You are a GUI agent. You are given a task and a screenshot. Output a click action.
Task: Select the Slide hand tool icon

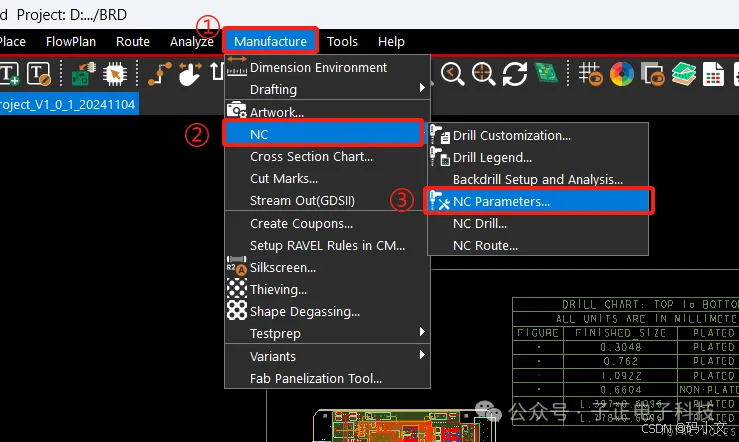pyautogui.click(x=190, y=74)
